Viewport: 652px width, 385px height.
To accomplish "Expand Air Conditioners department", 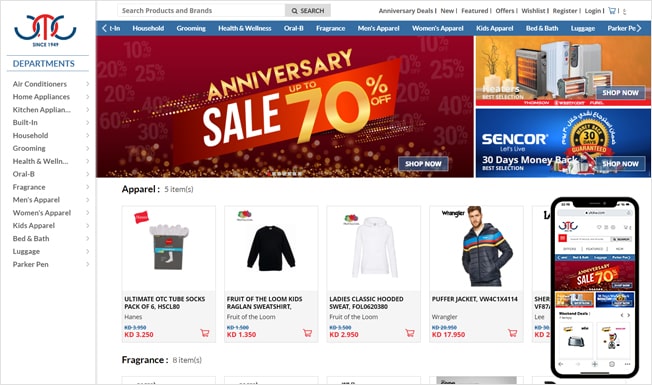I will [x=87, y=84].
